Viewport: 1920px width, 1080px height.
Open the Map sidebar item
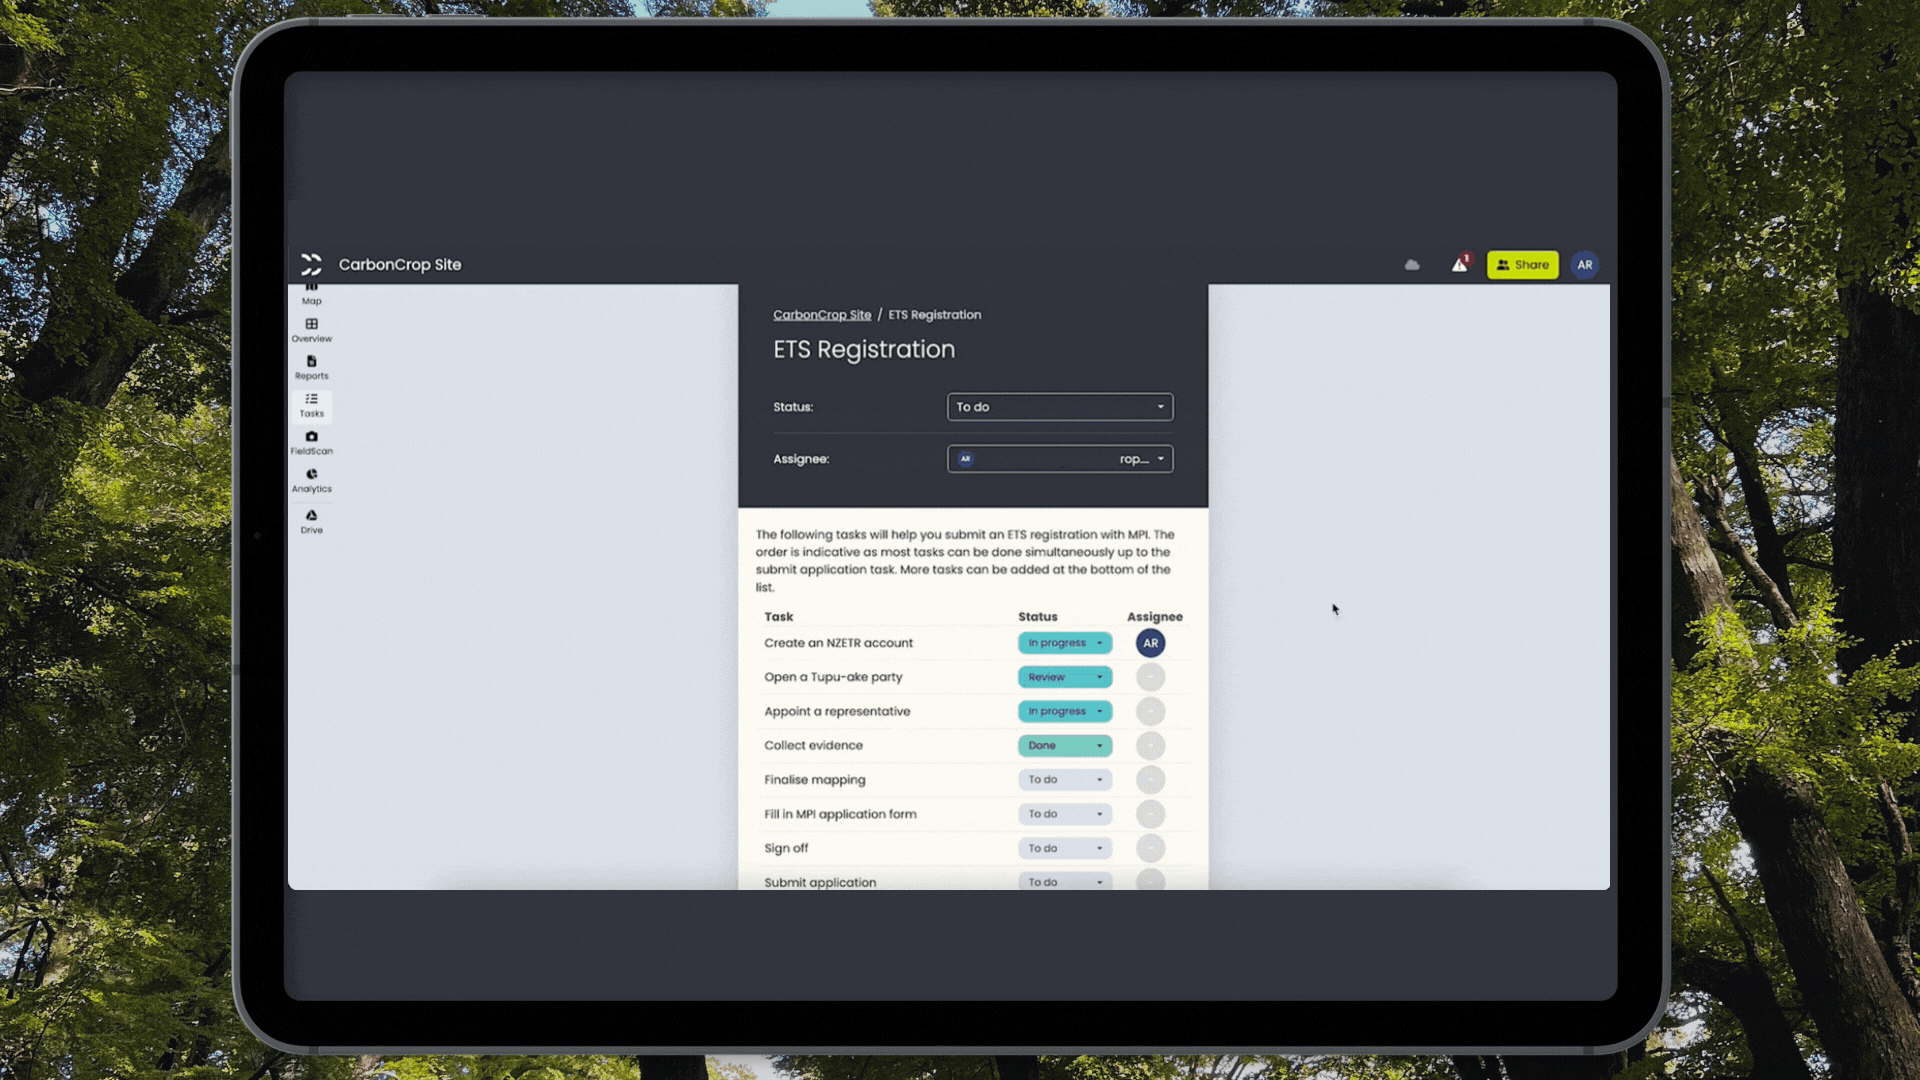pyautogui.click(x=311, y=295)
